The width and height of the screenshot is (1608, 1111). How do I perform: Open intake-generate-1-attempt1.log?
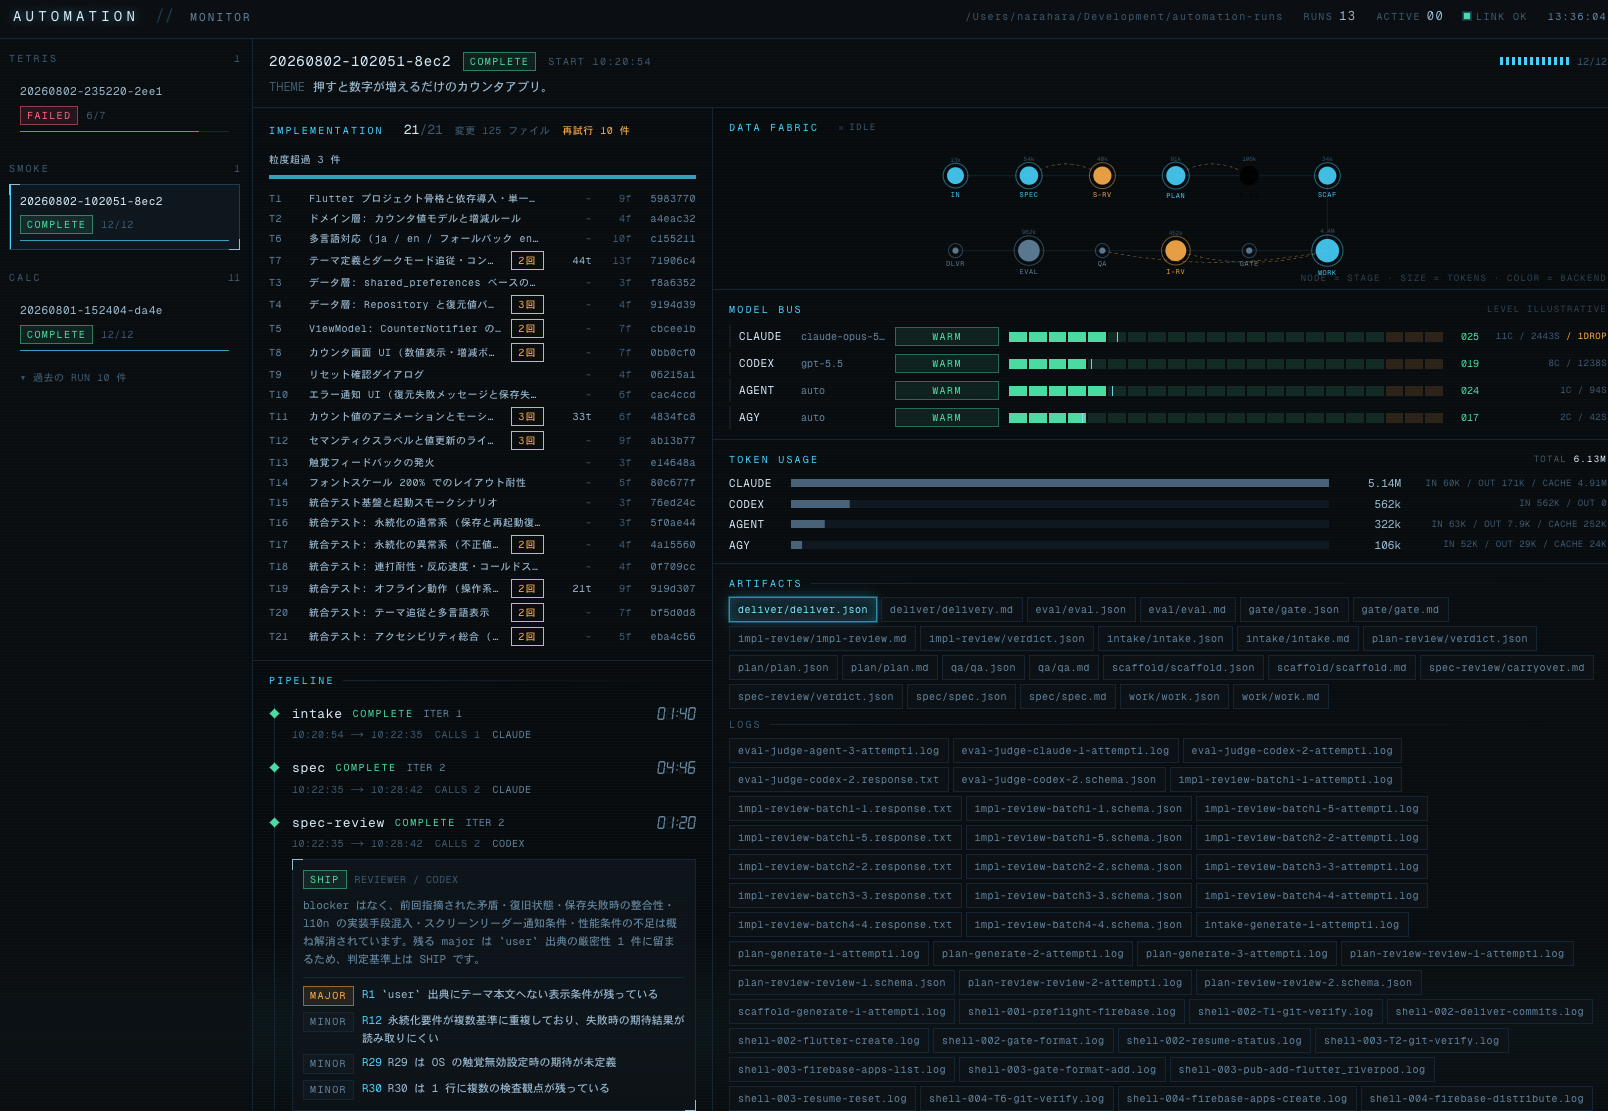tap(1302, 925)
